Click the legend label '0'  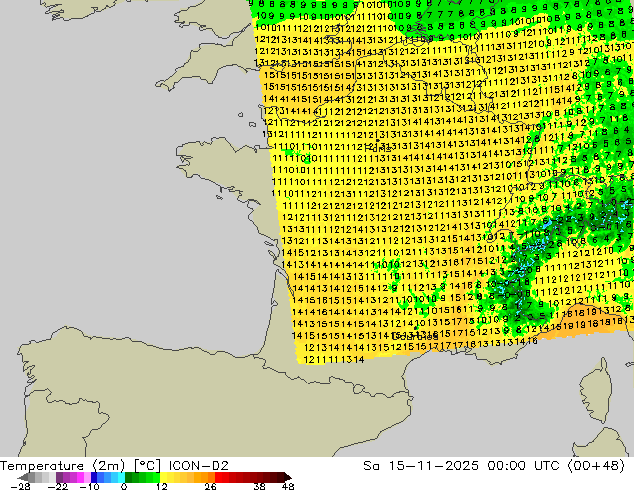click(124, 487)
